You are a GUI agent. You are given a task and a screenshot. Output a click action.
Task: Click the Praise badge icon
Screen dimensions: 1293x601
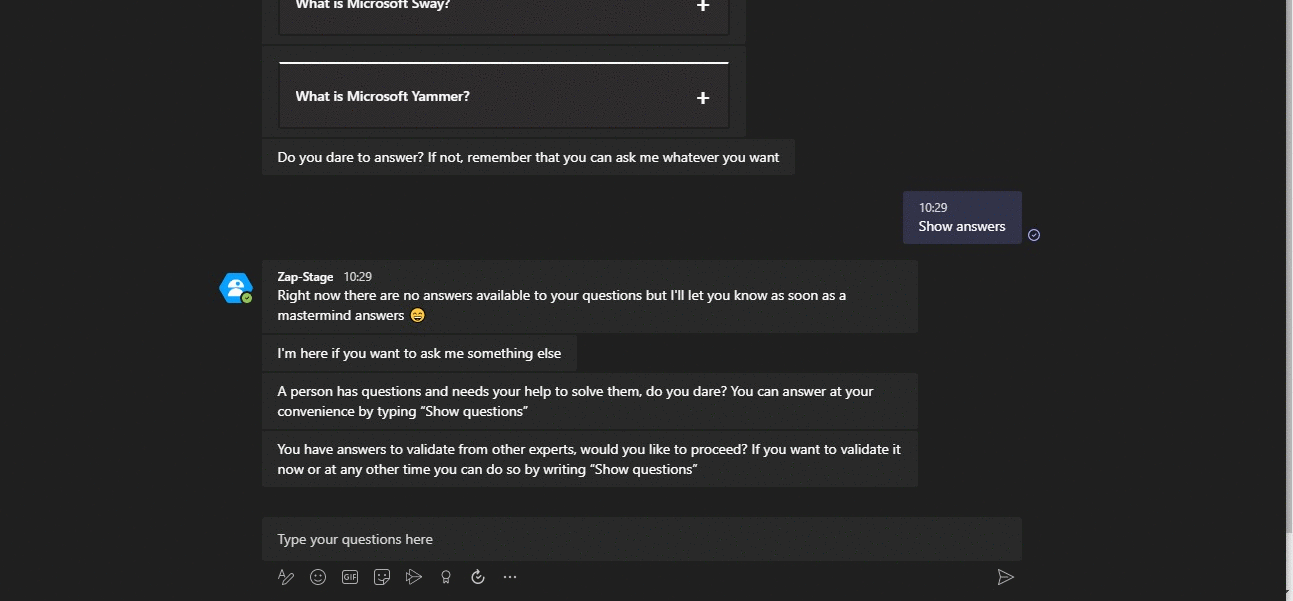[x=446, y=577]
